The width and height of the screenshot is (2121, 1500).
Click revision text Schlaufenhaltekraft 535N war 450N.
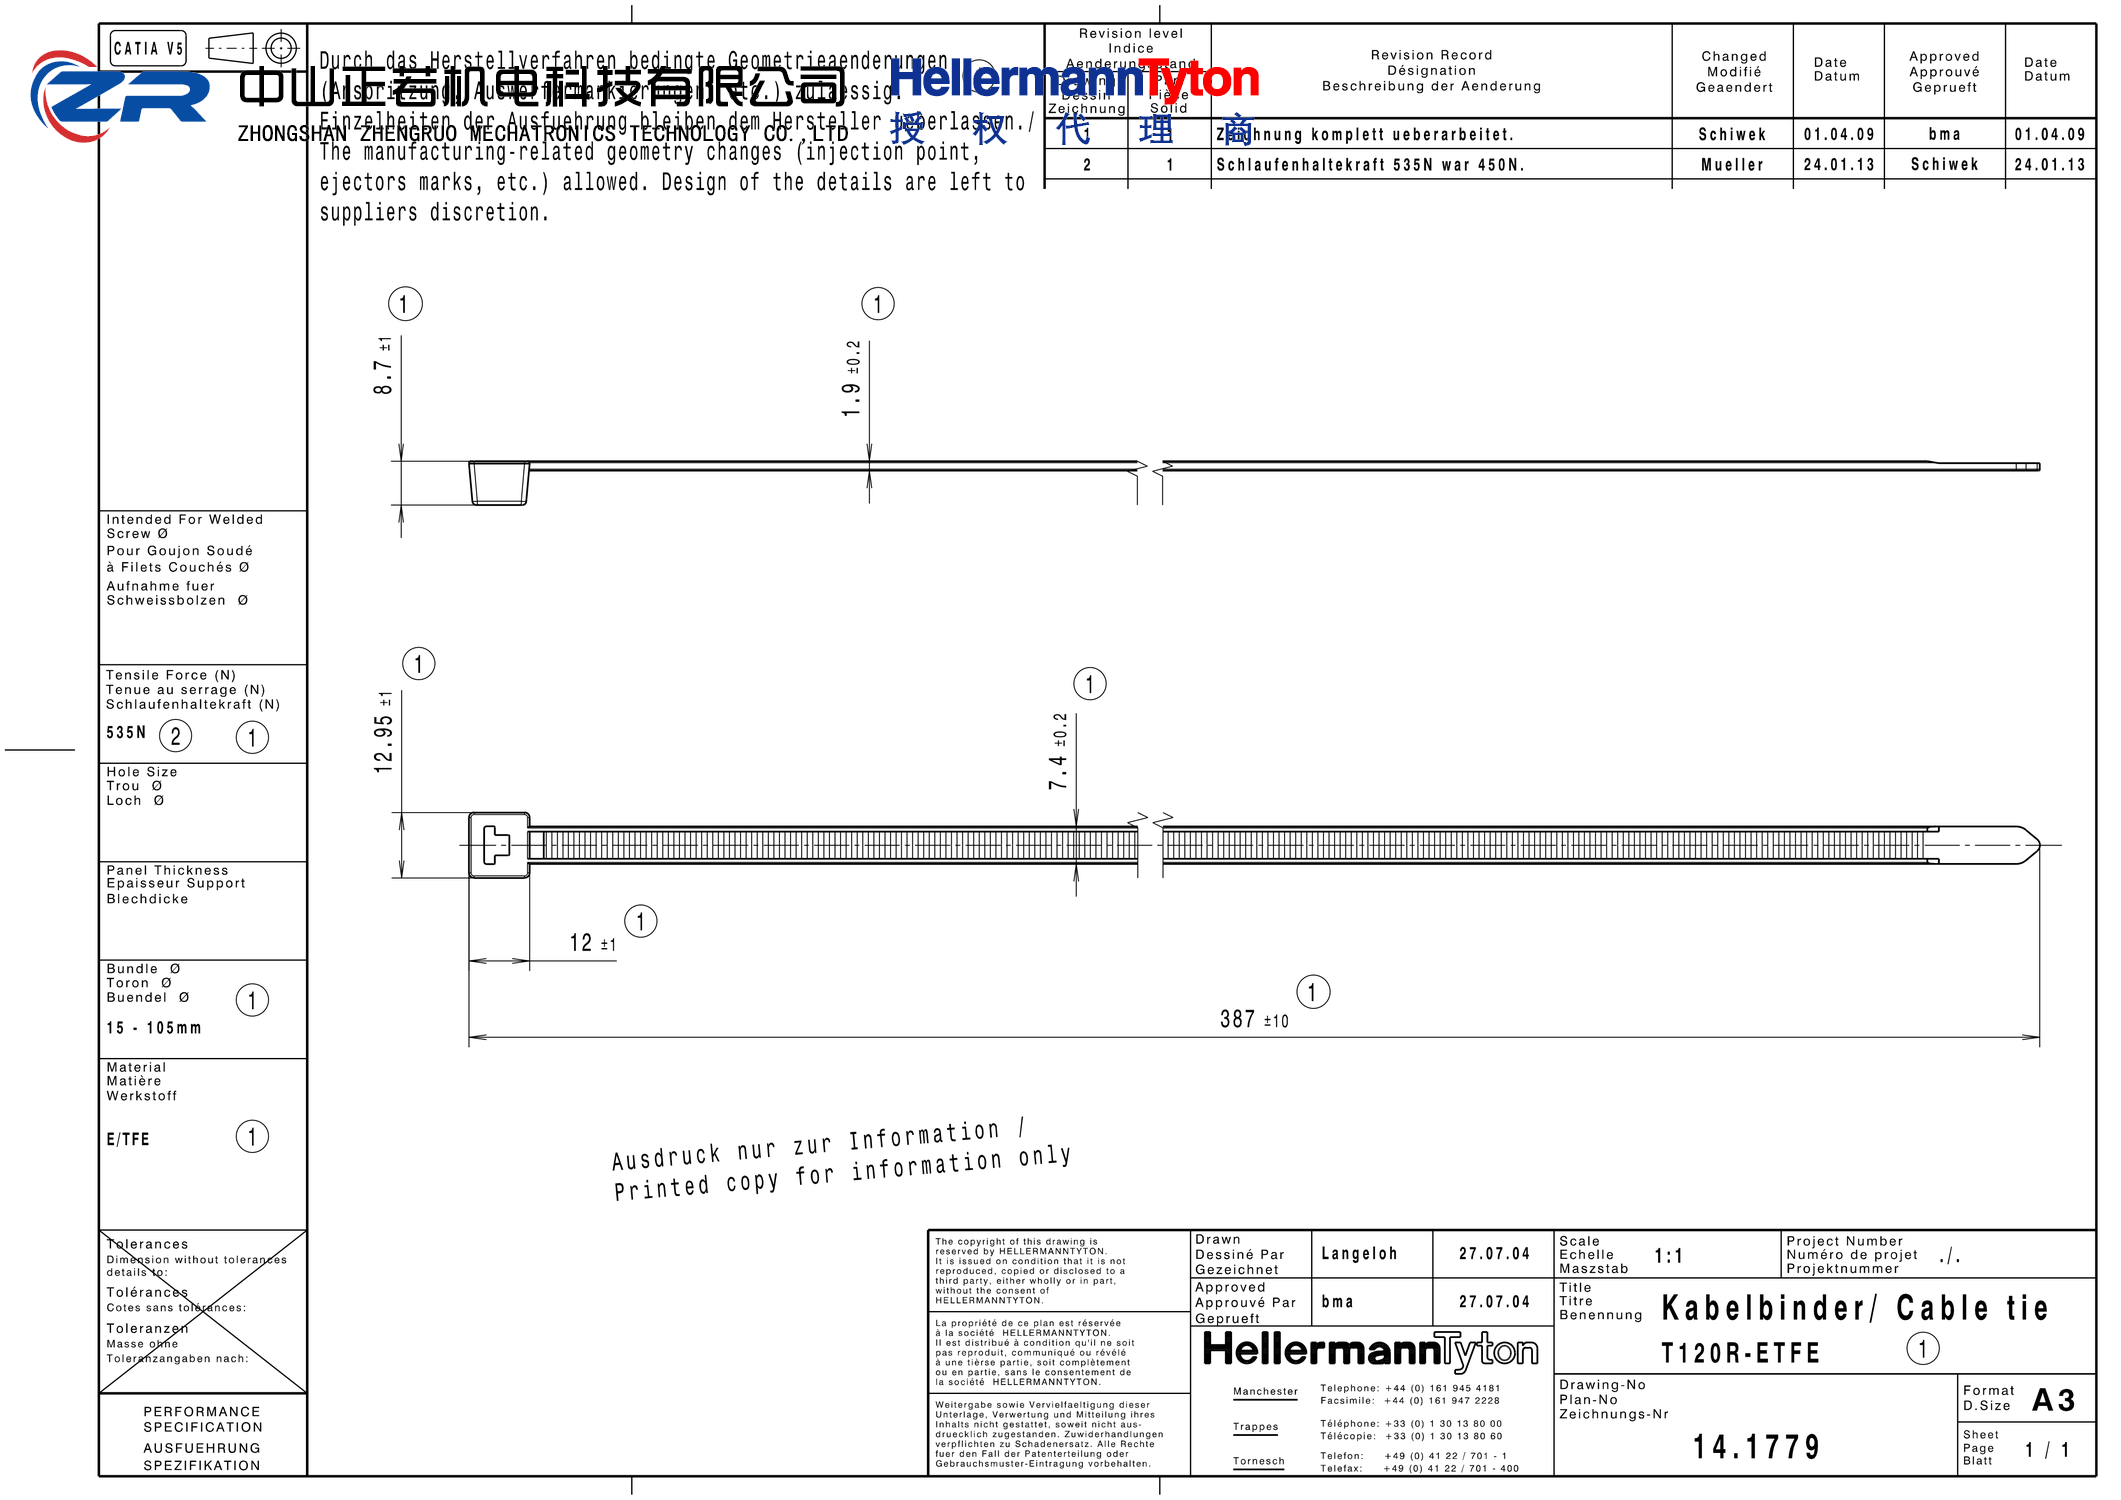(x=1371, y=165)
